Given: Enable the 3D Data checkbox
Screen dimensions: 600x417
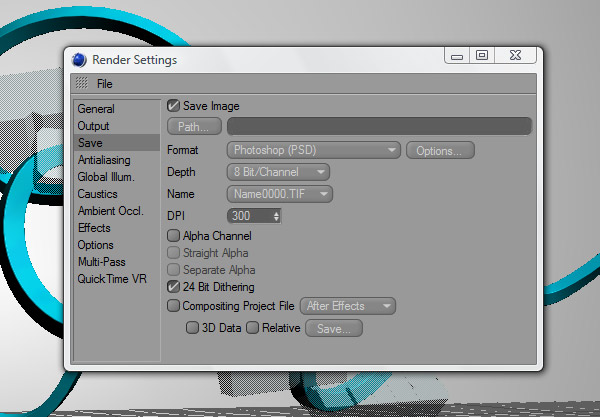Looking at the screenshot, I should pos(192,328).
